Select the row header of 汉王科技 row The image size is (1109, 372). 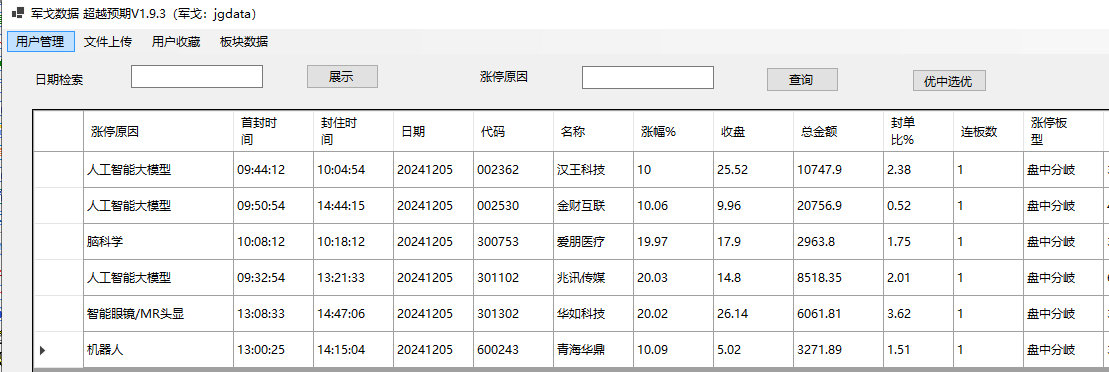tap(59, 170)
